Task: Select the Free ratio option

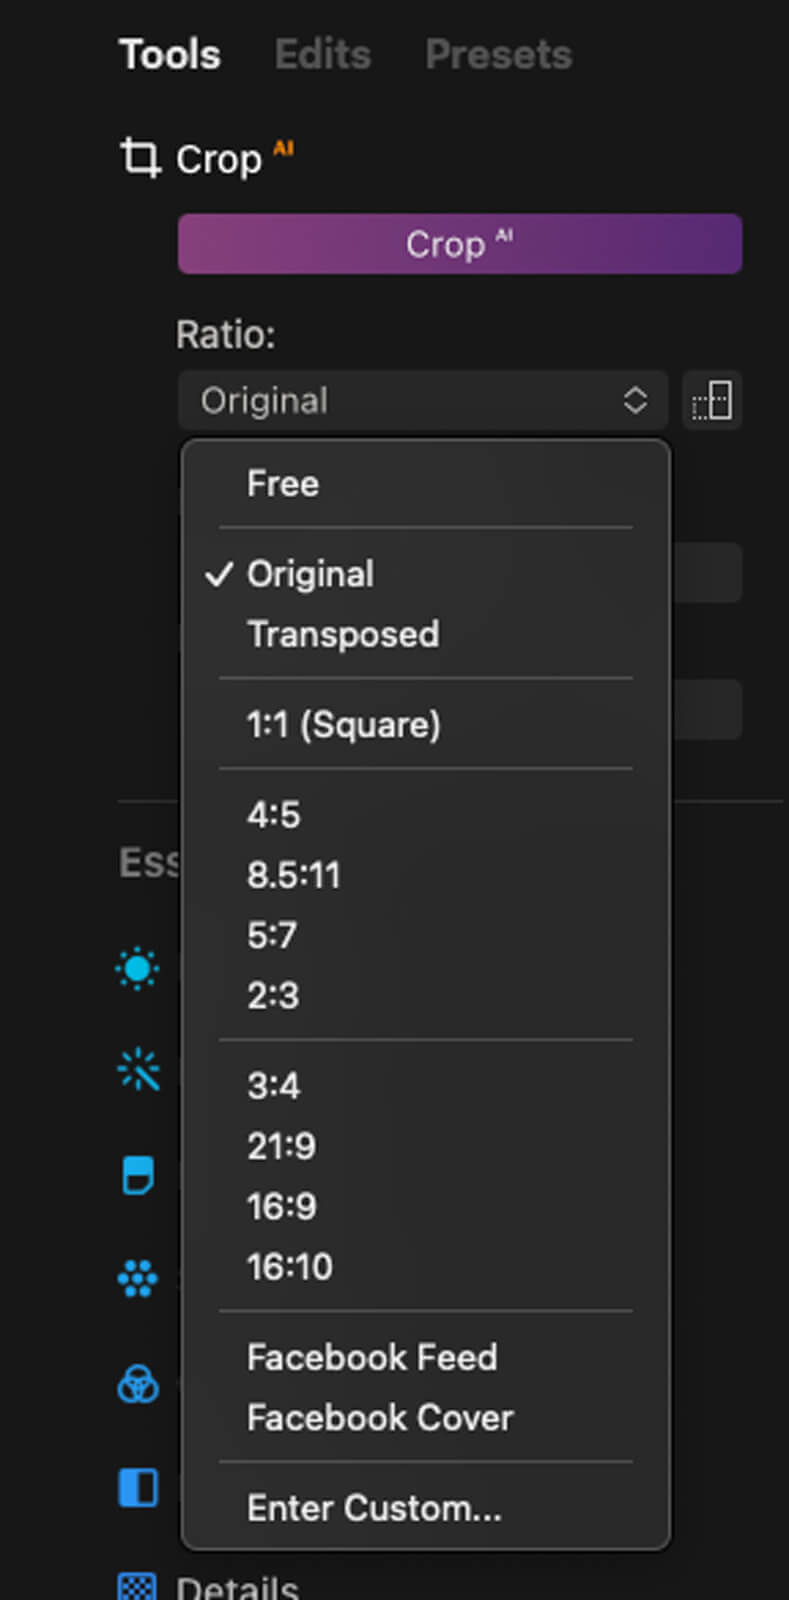Action: (x=283, y=484)
